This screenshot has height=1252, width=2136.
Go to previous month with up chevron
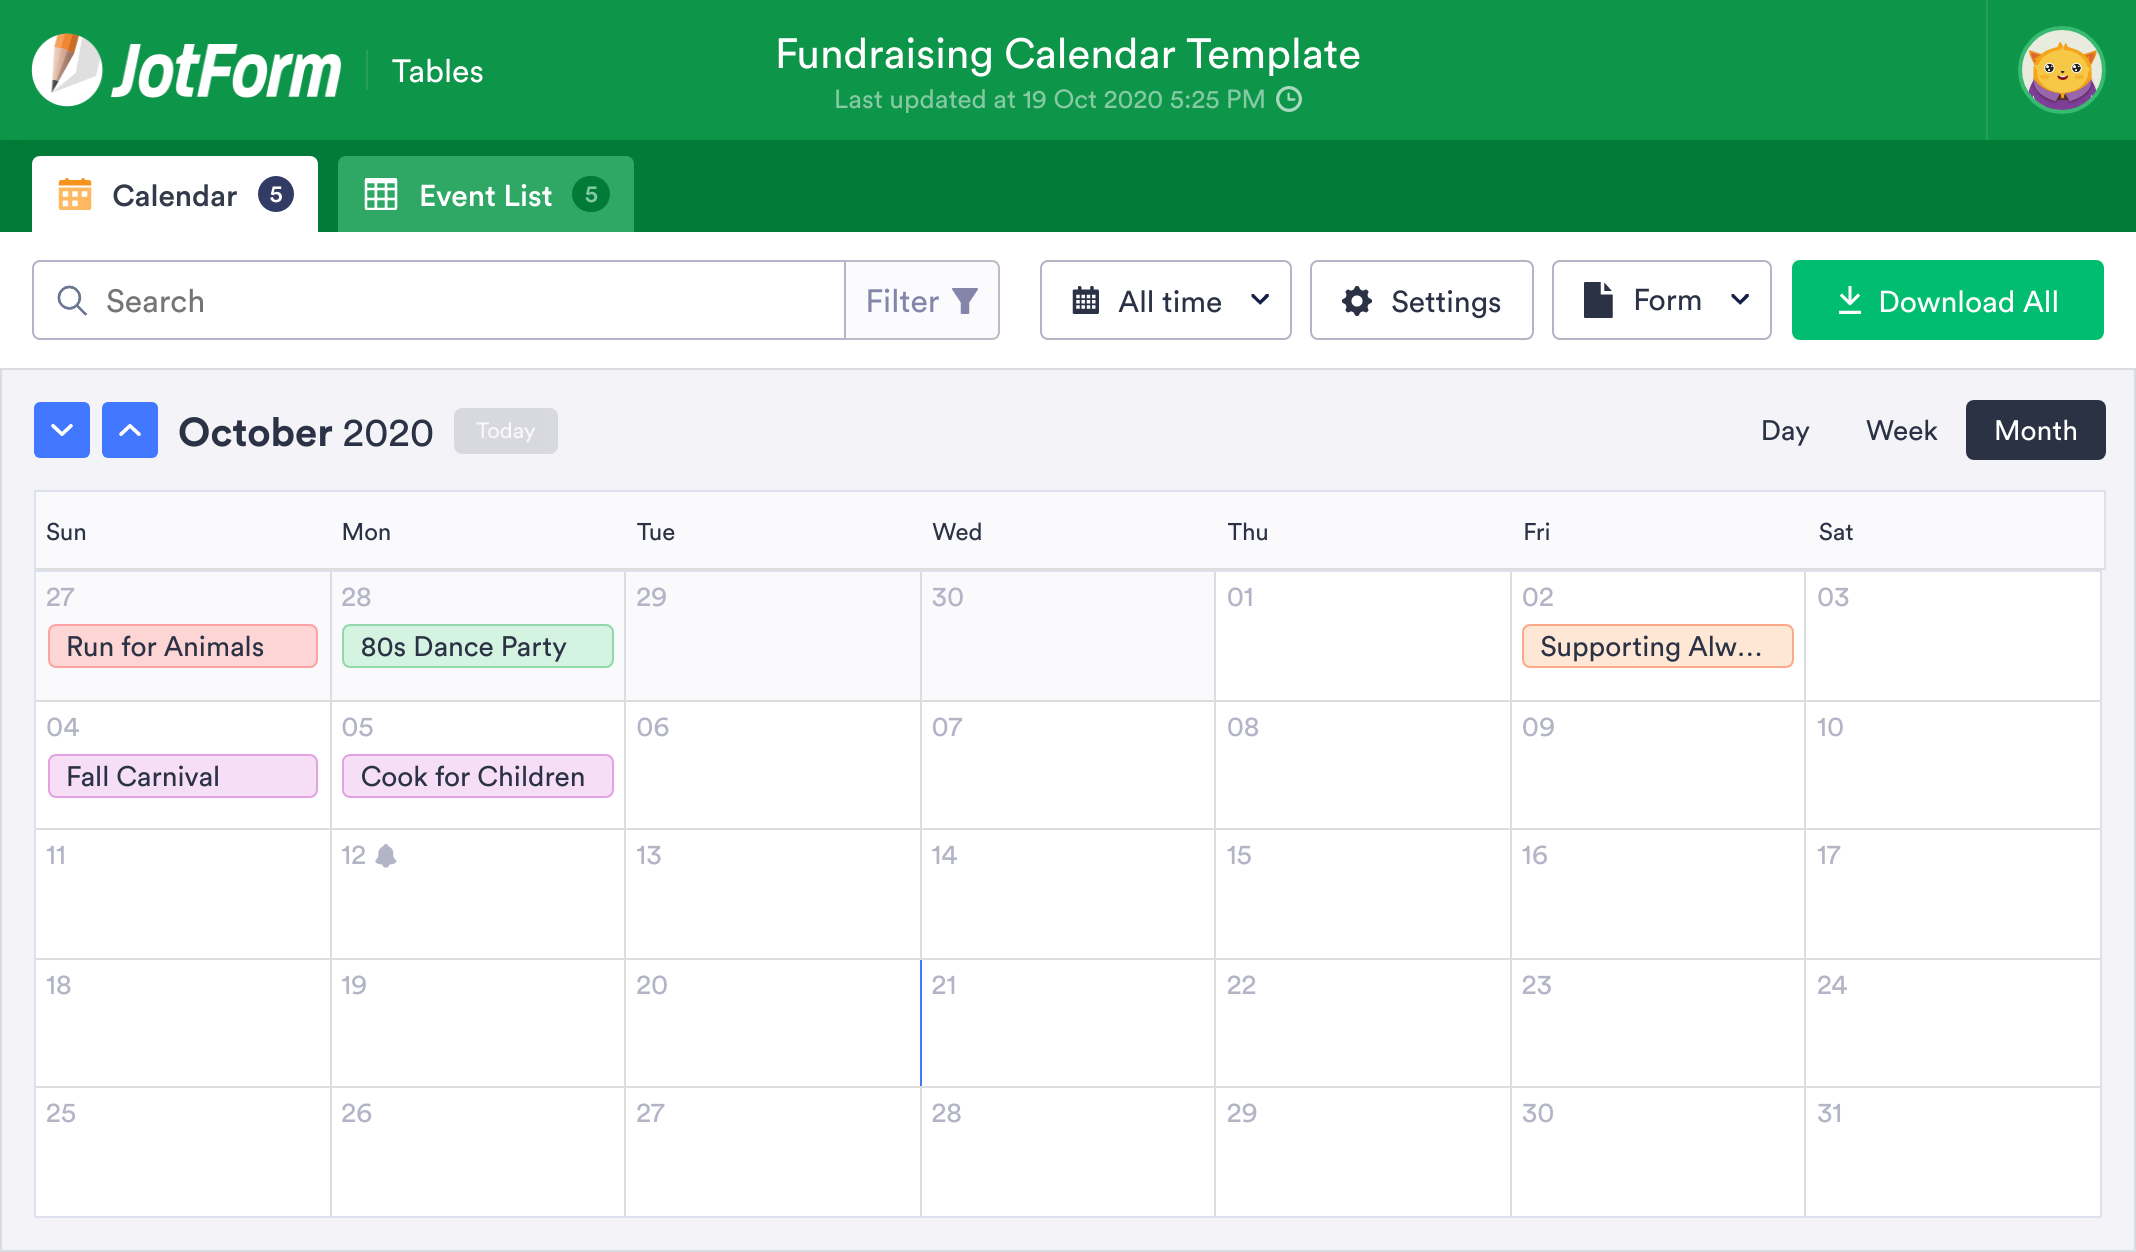(x=130, y=430)
